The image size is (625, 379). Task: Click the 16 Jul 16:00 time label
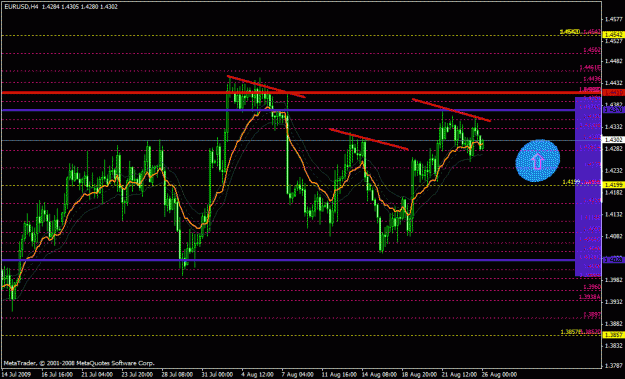57,375
